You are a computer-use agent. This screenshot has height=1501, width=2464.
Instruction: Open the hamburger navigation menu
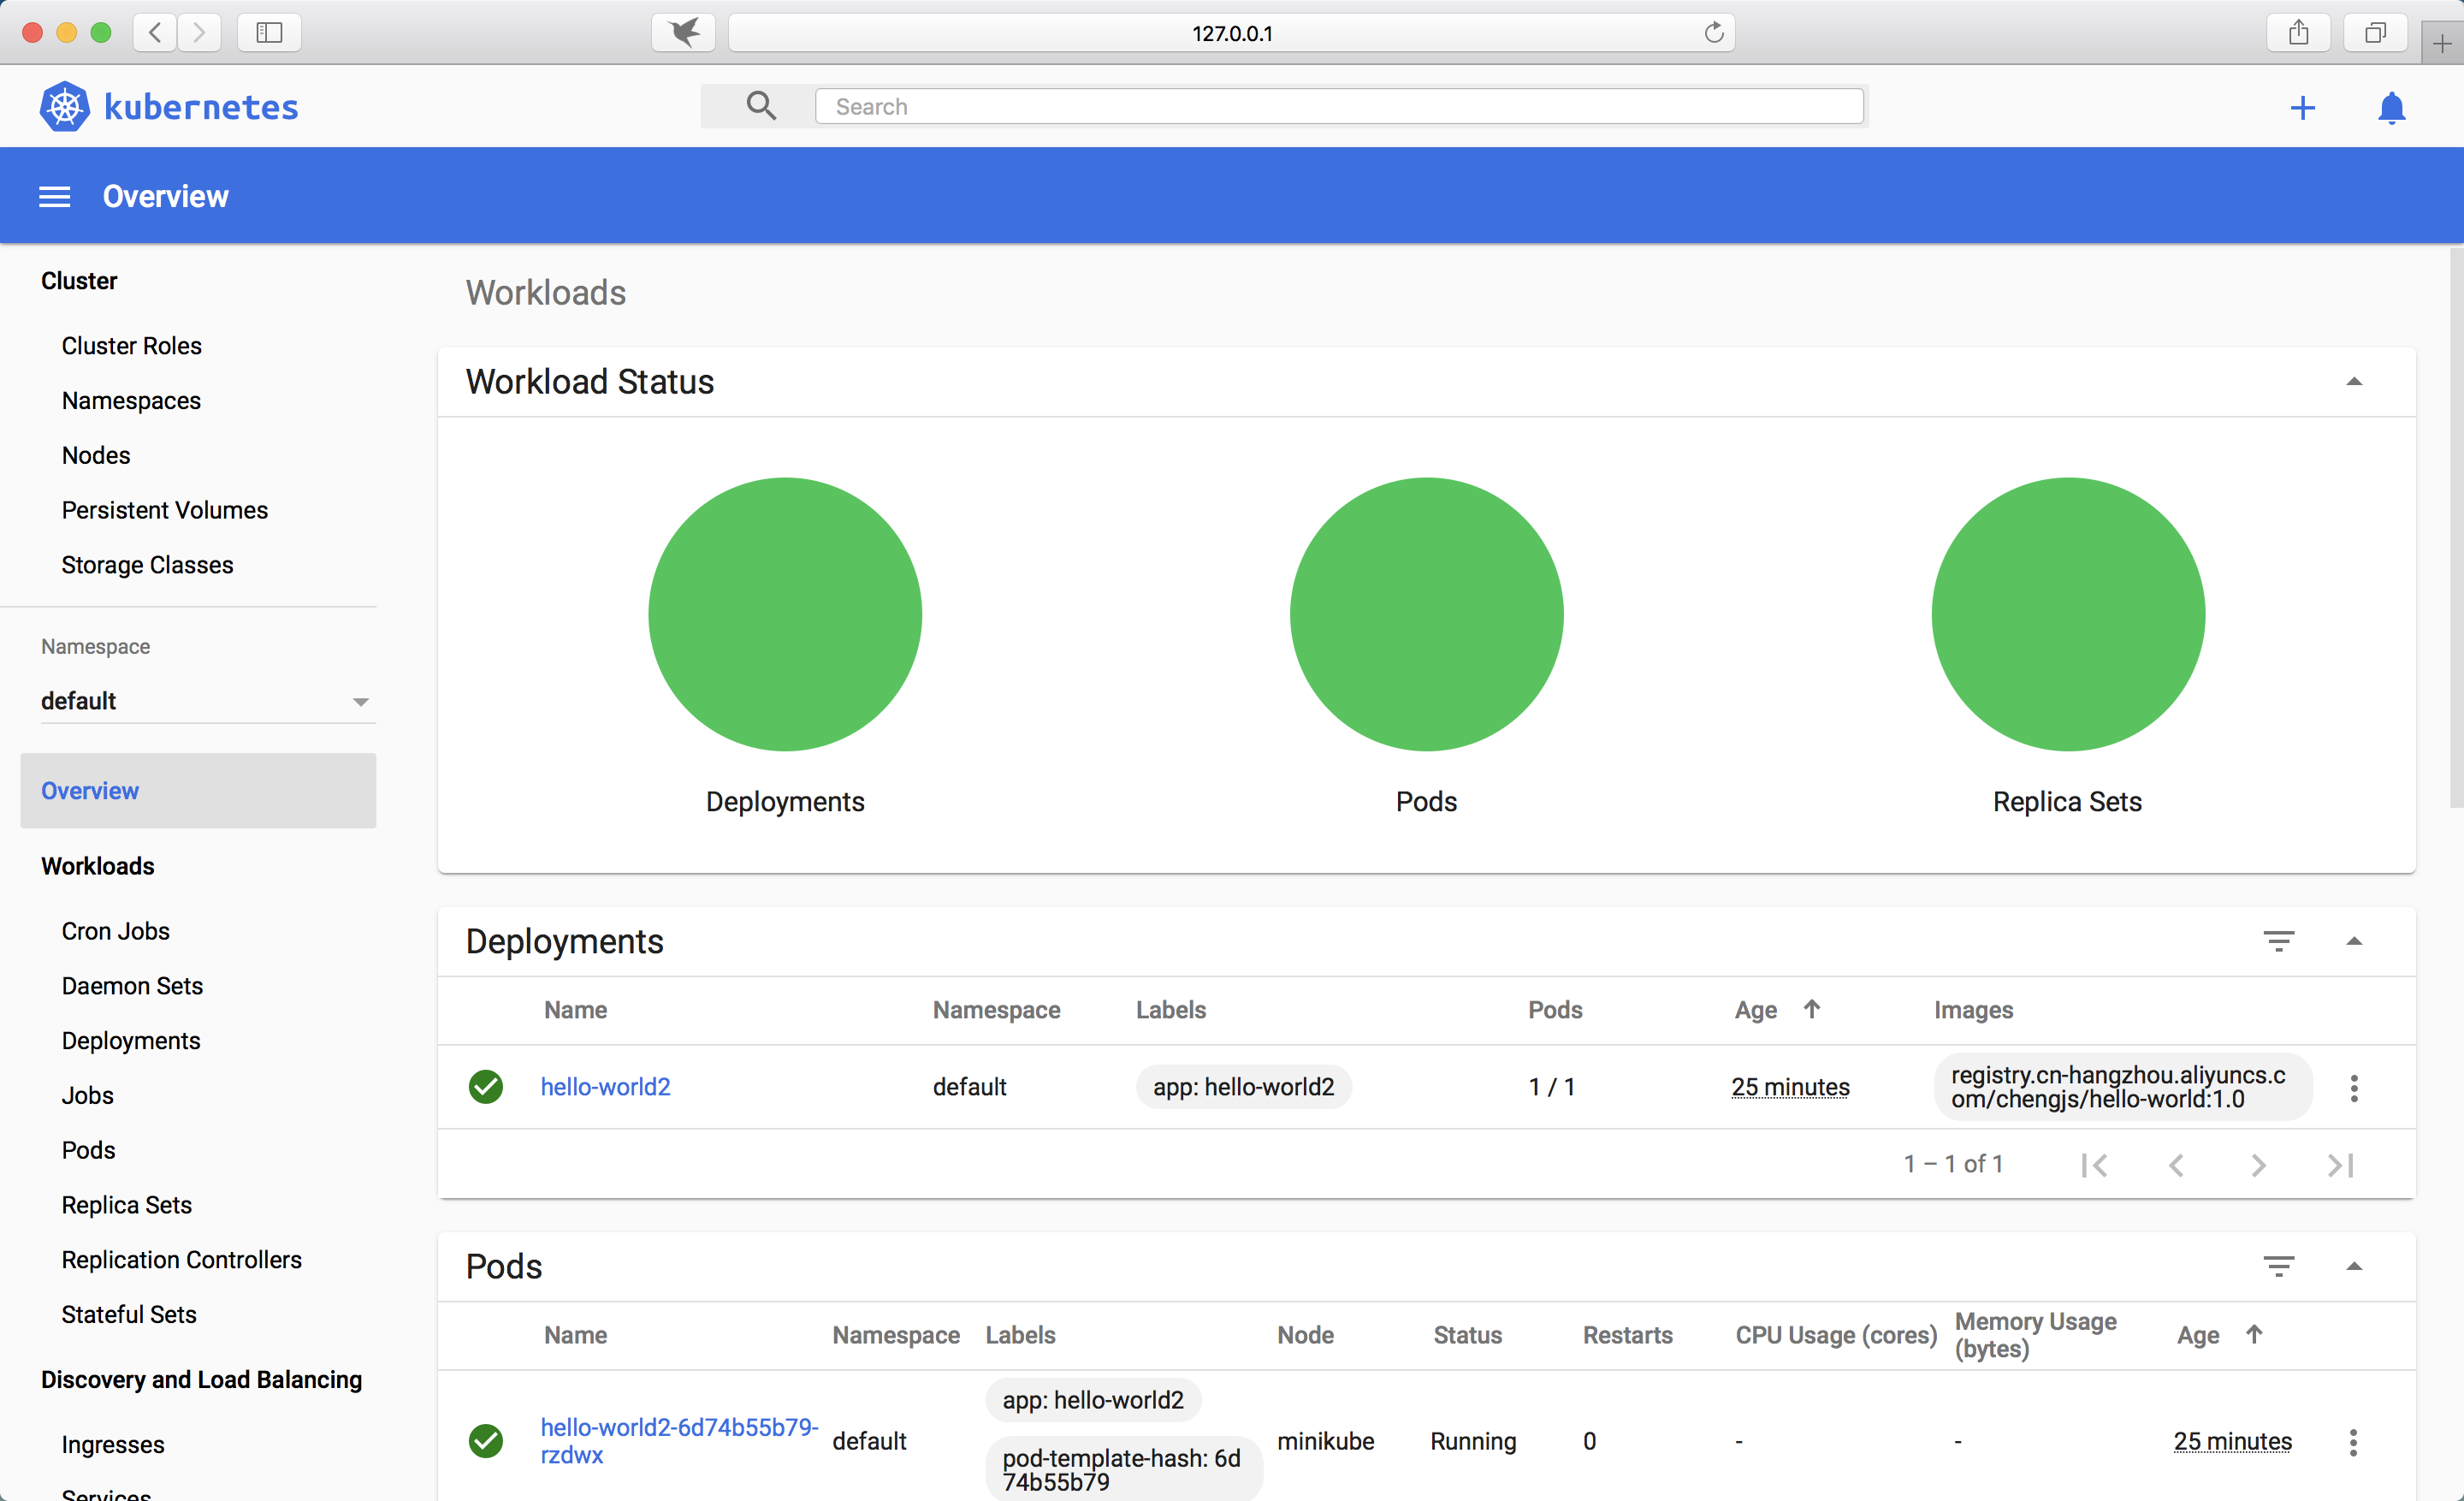[55, 197]
